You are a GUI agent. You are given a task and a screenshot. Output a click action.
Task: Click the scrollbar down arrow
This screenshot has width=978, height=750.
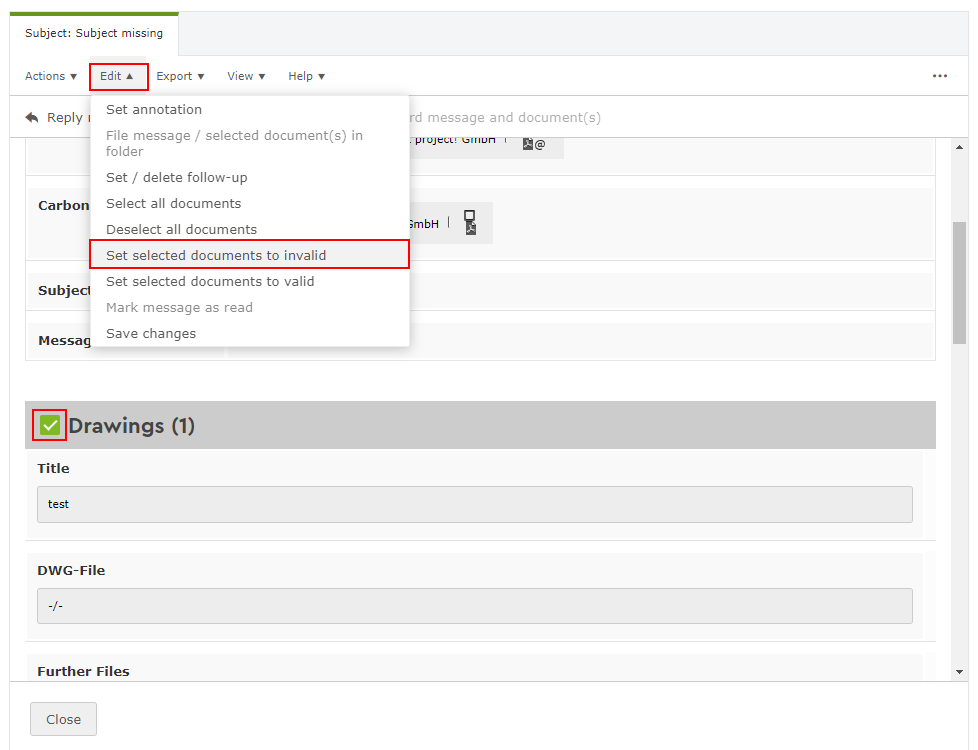point(959,672)
